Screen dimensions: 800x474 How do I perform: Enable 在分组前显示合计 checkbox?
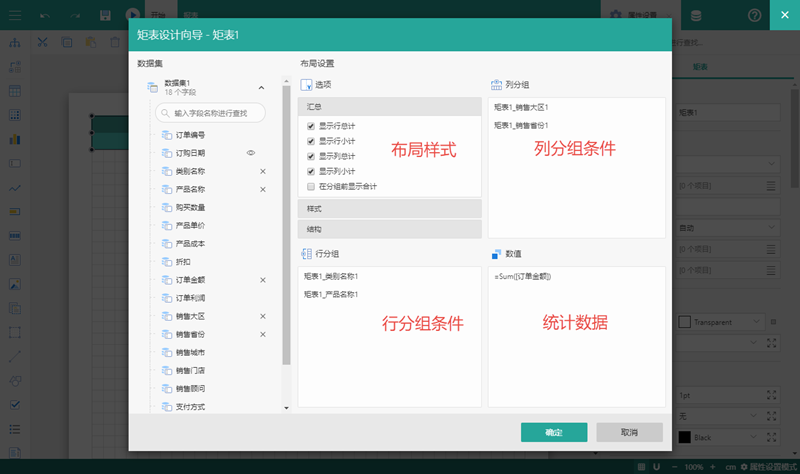click(311, 186)
